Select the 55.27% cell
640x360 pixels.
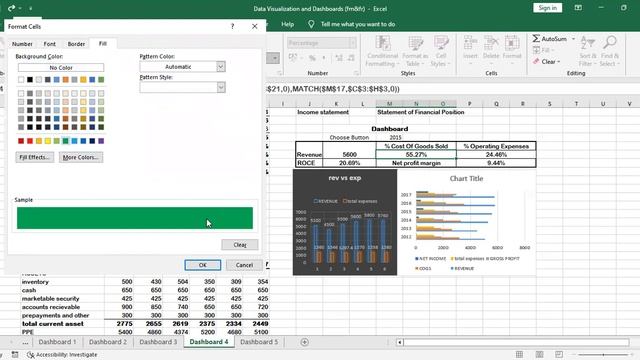[416, 154]
